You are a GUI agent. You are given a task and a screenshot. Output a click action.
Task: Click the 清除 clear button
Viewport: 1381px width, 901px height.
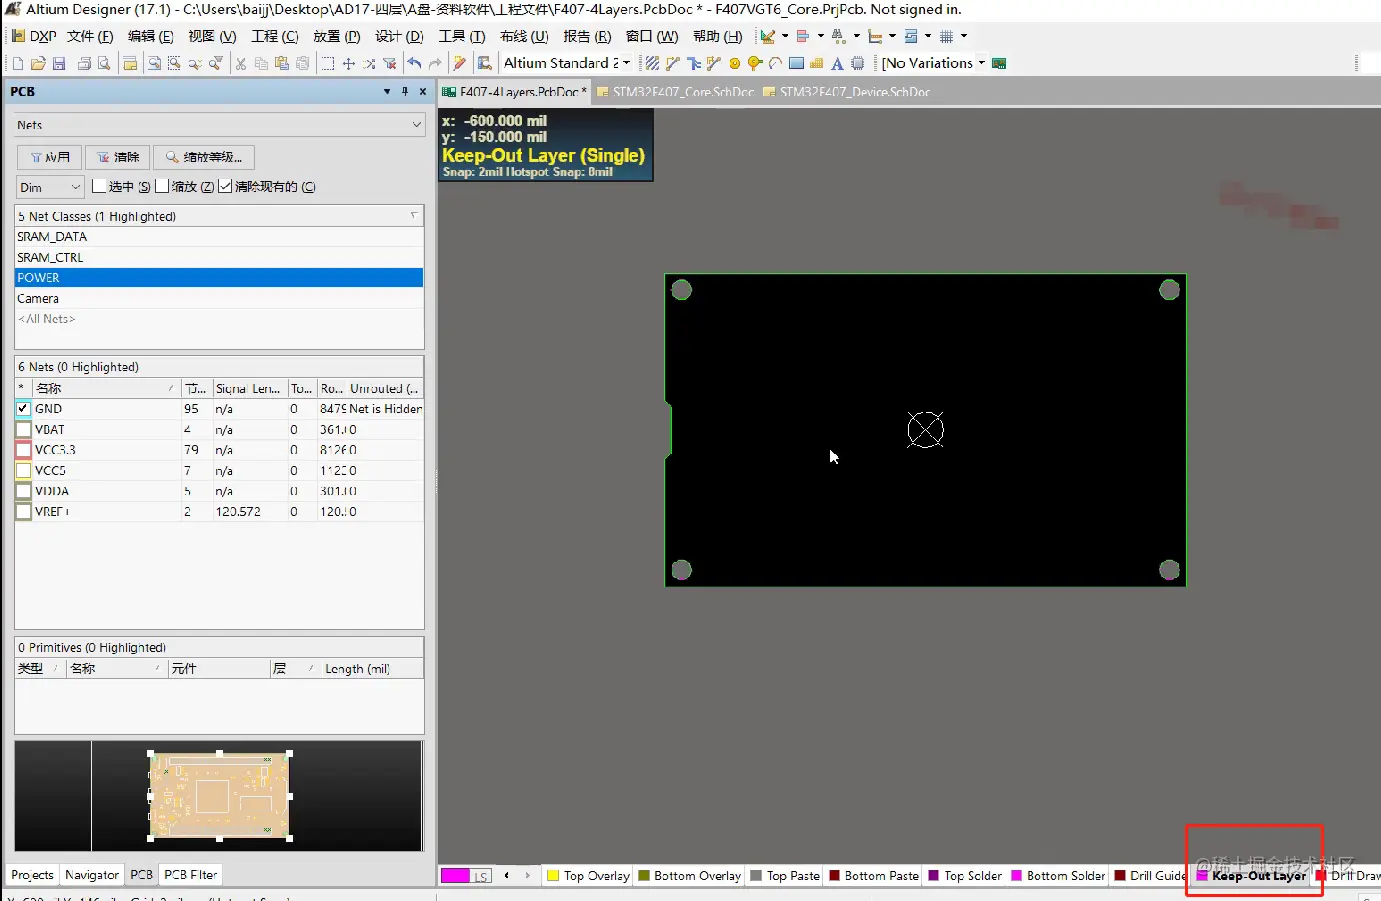[x=118, y=157]
